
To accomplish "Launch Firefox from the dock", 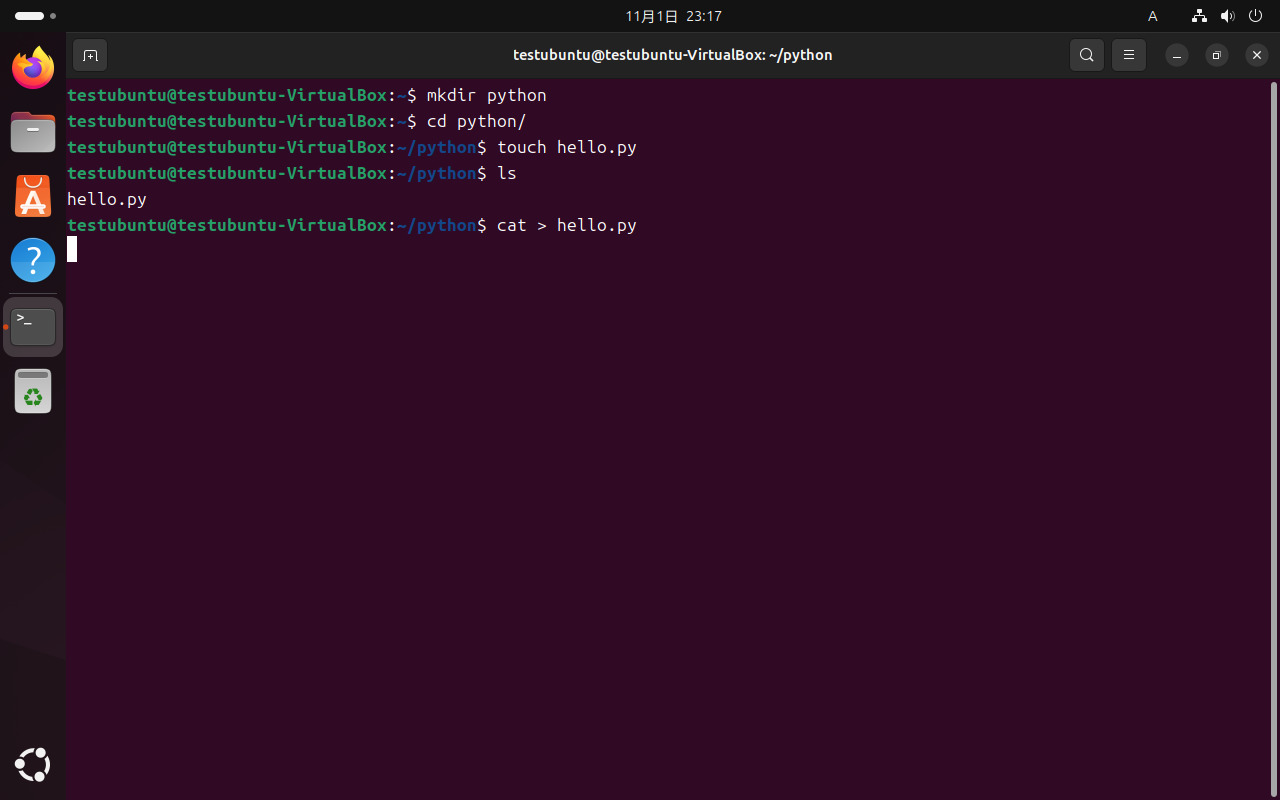I will pos(33,68).
